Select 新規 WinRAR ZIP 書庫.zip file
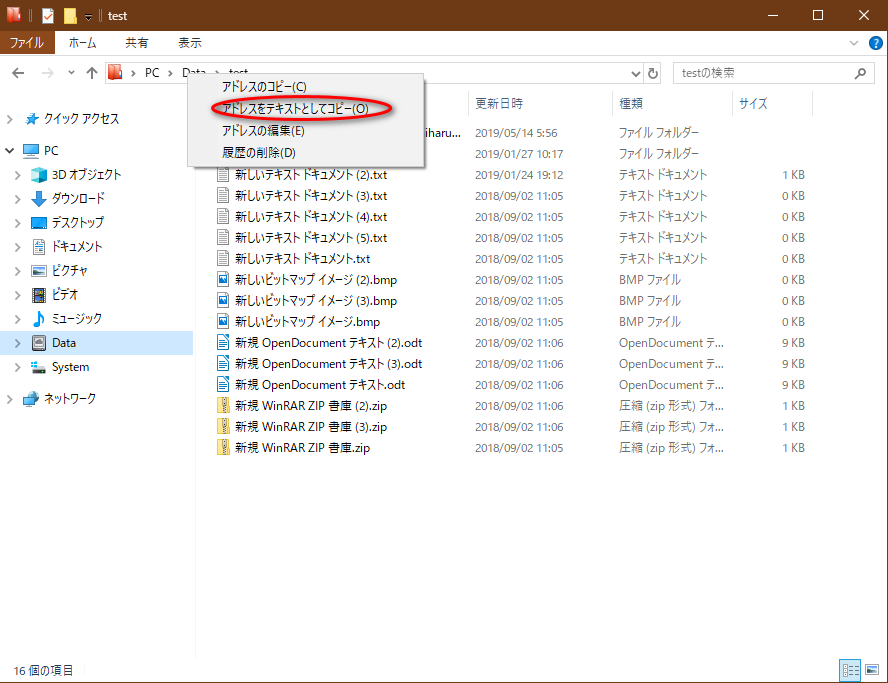888x683 pixels. [302, 448]
